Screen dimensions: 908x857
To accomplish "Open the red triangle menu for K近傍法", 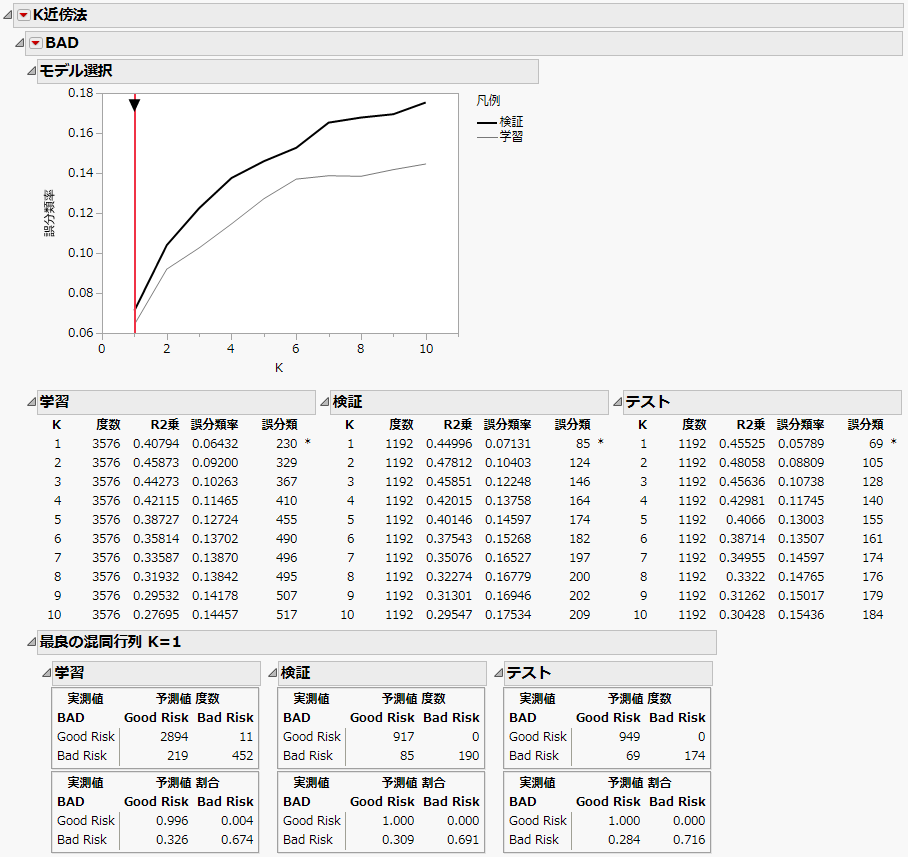I will 24,16.
